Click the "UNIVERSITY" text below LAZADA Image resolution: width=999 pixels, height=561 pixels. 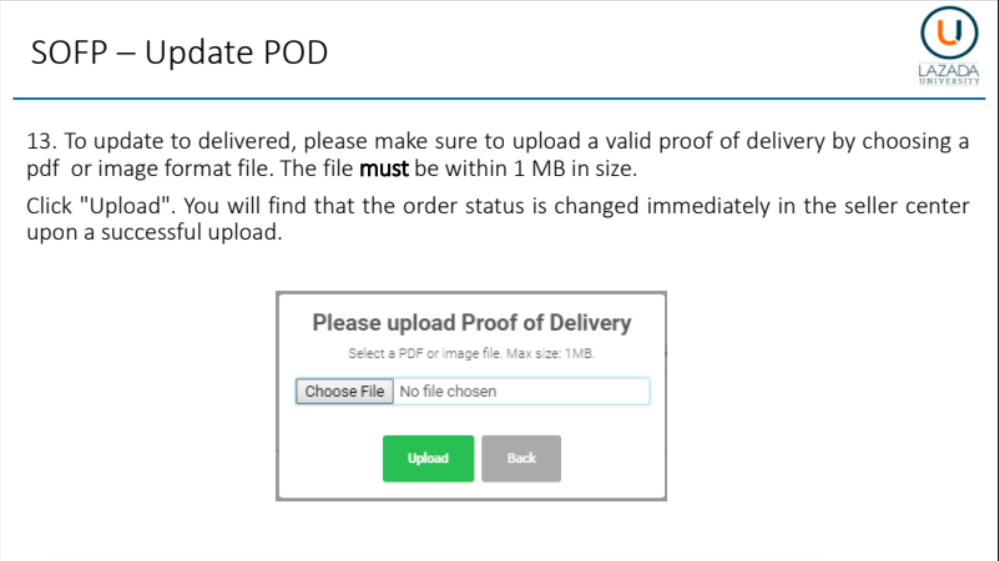click(x=949, y=81)
